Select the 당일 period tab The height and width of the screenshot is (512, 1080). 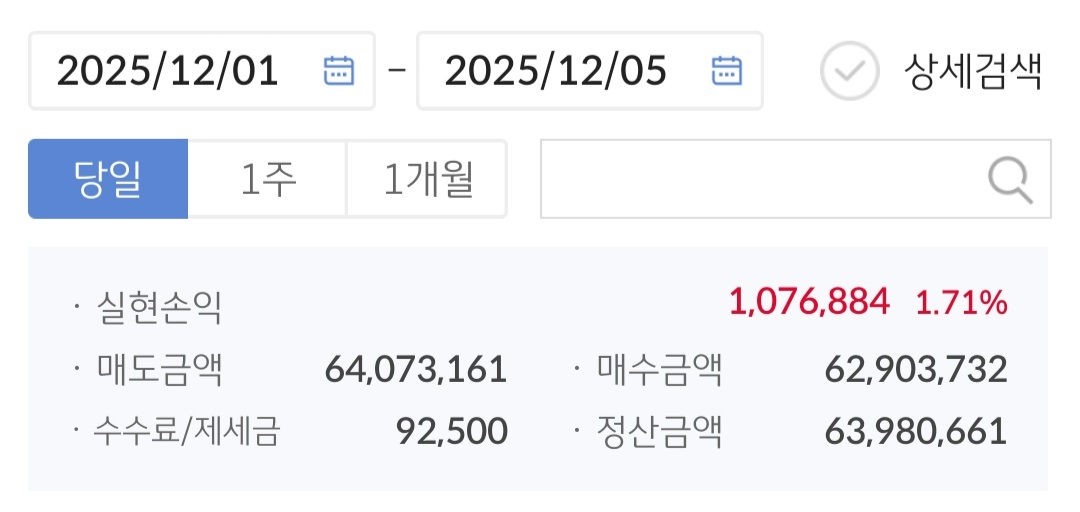coord(108,179)
